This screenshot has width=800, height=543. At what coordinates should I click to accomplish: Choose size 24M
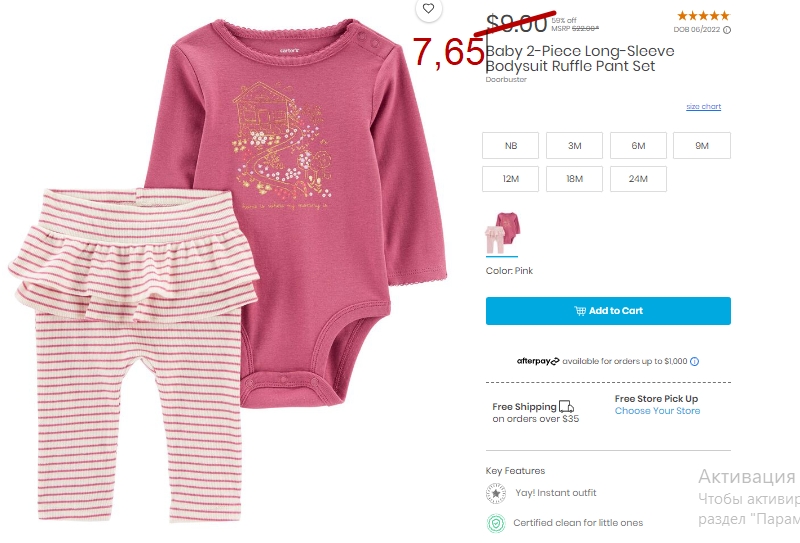coord(638,179)
